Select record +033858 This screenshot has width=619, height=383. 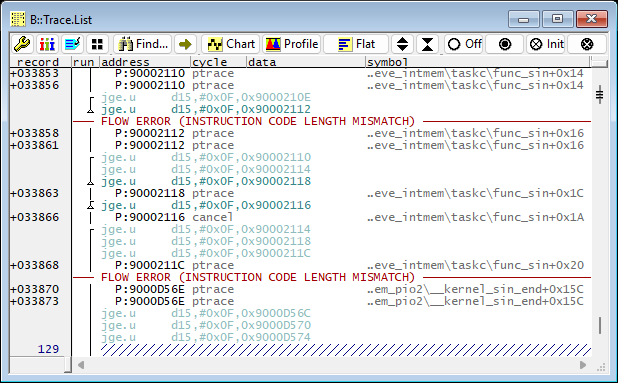point(35,133)
